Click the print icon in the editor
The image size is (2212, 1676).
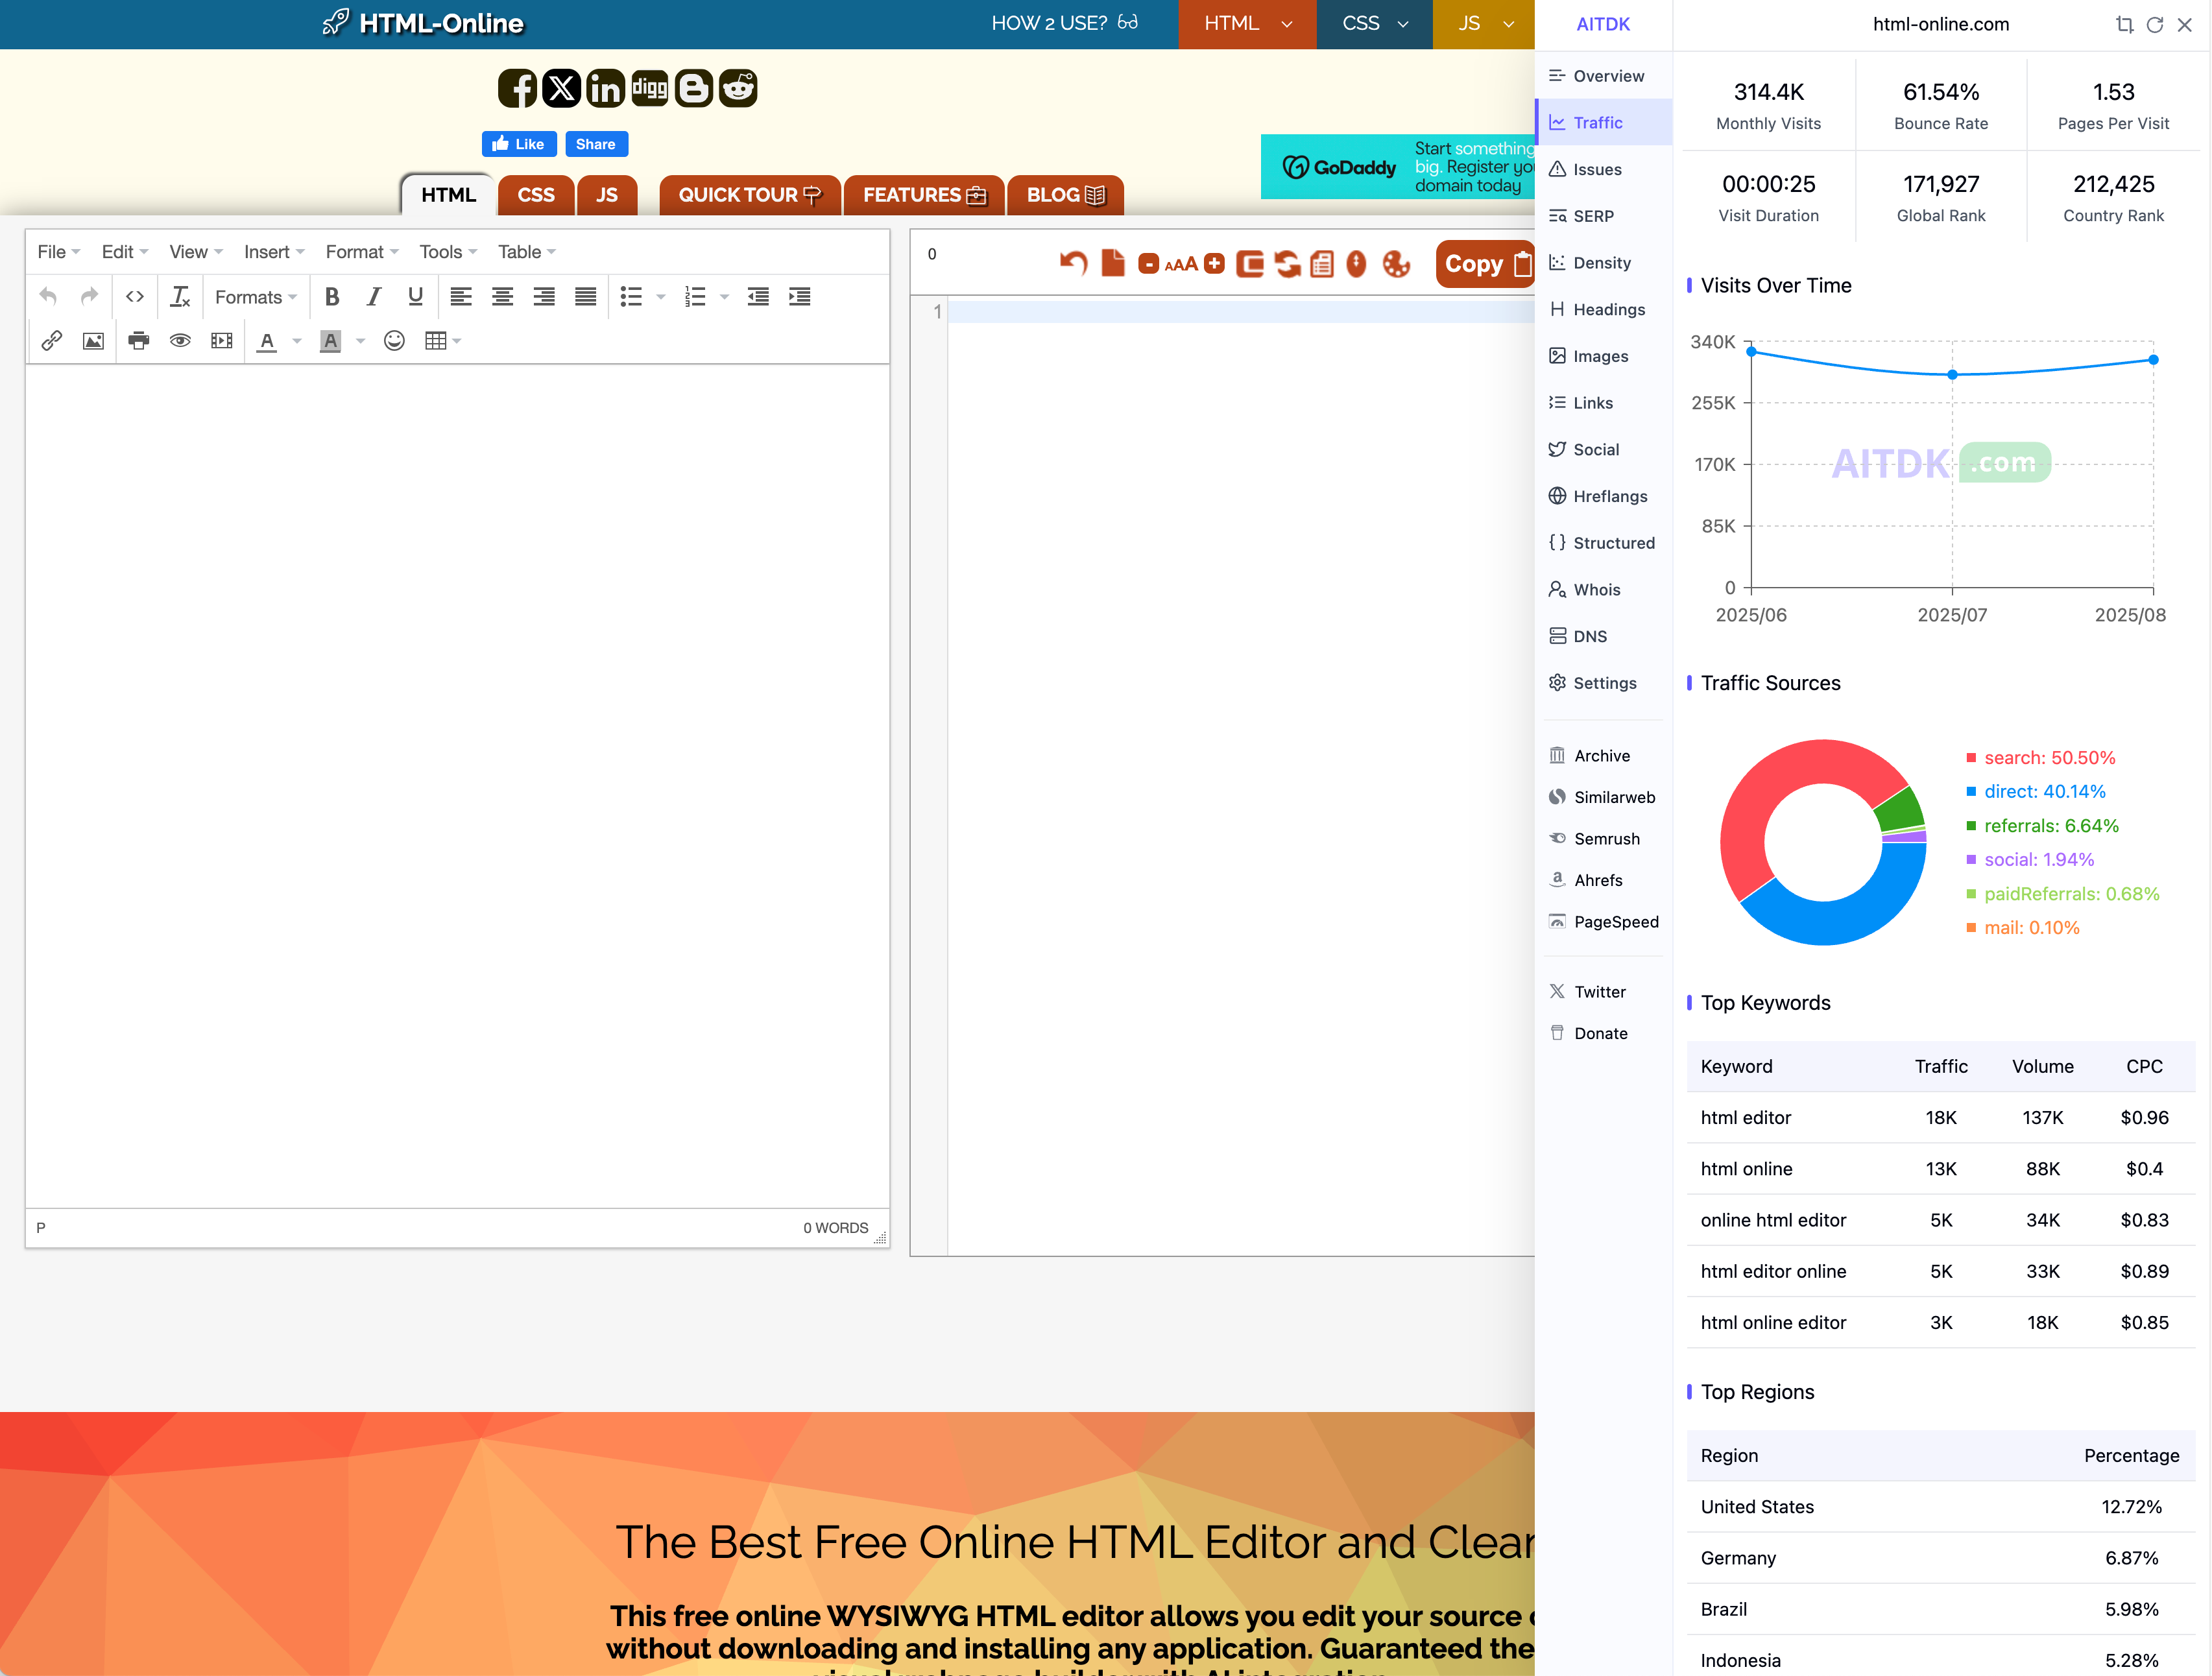coord(139,341)
